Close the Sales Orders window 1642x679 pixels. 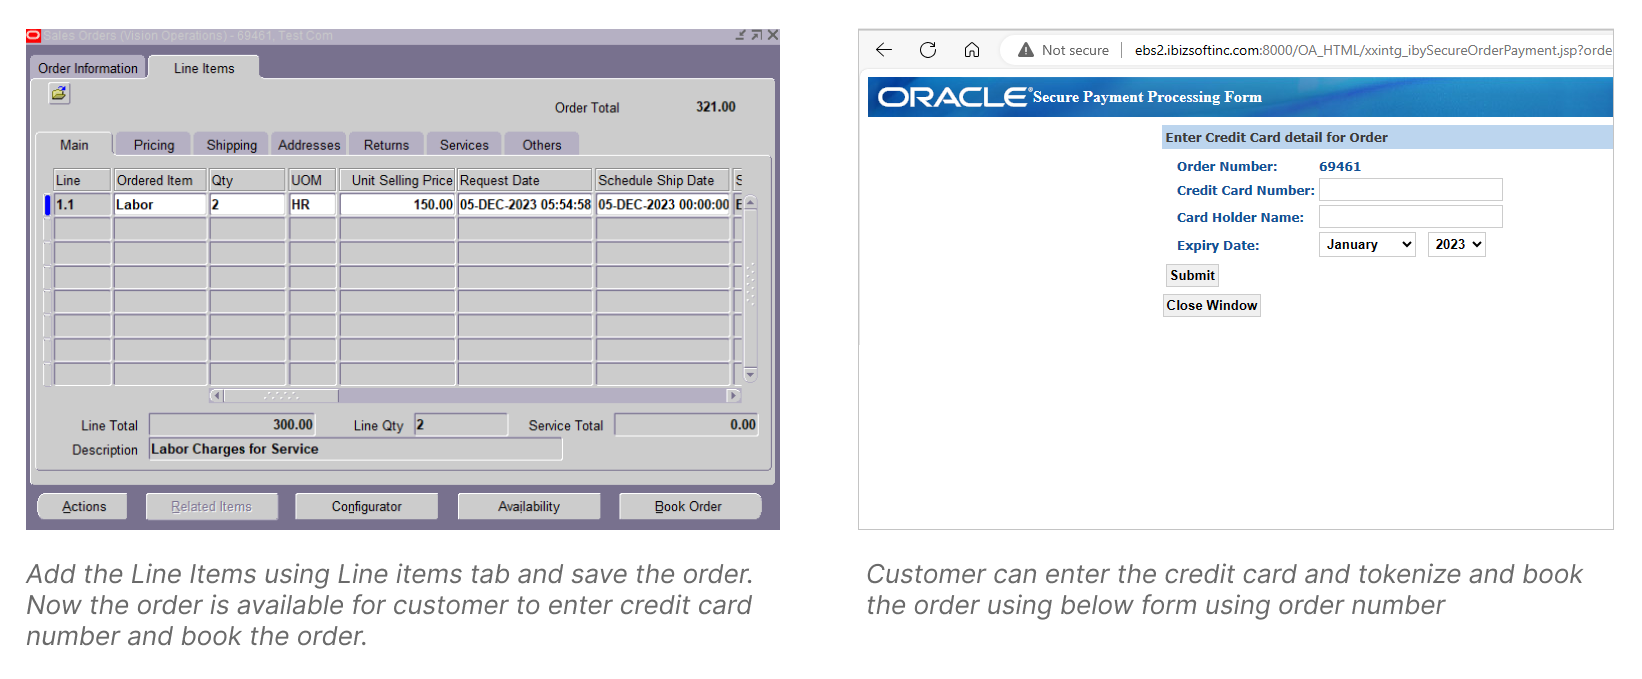[x=772, y=35]
